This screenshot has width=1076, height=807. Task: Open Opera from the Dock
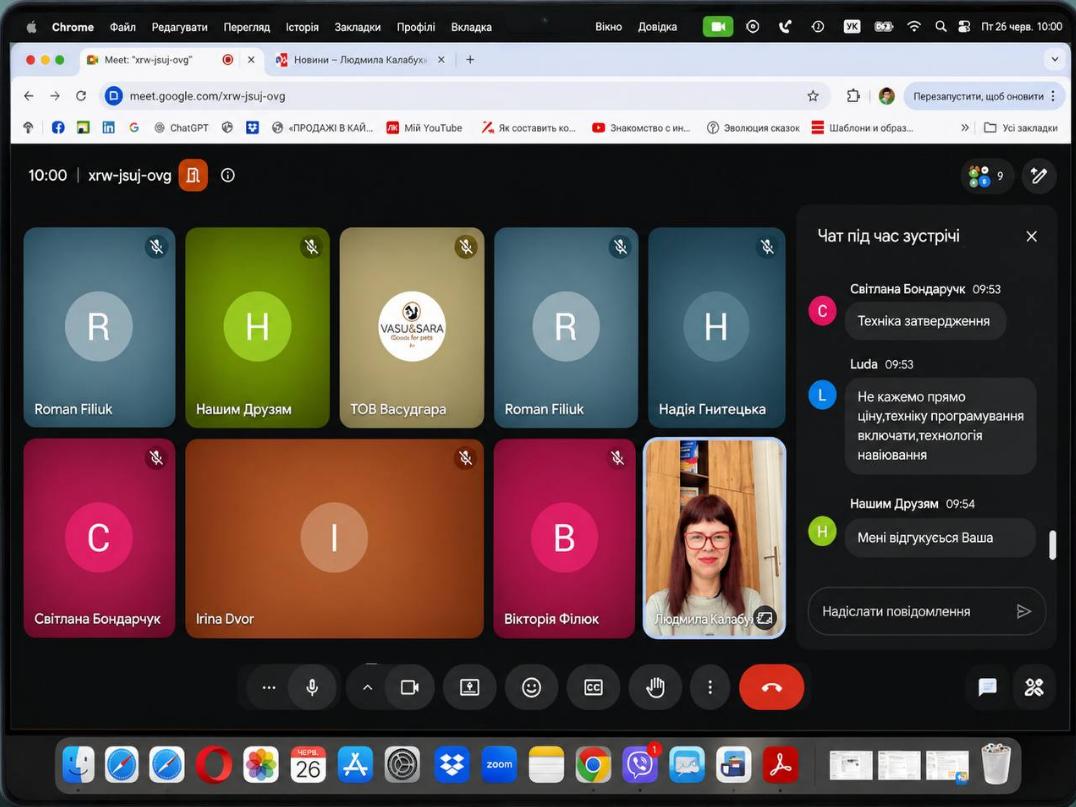[214, 764]
